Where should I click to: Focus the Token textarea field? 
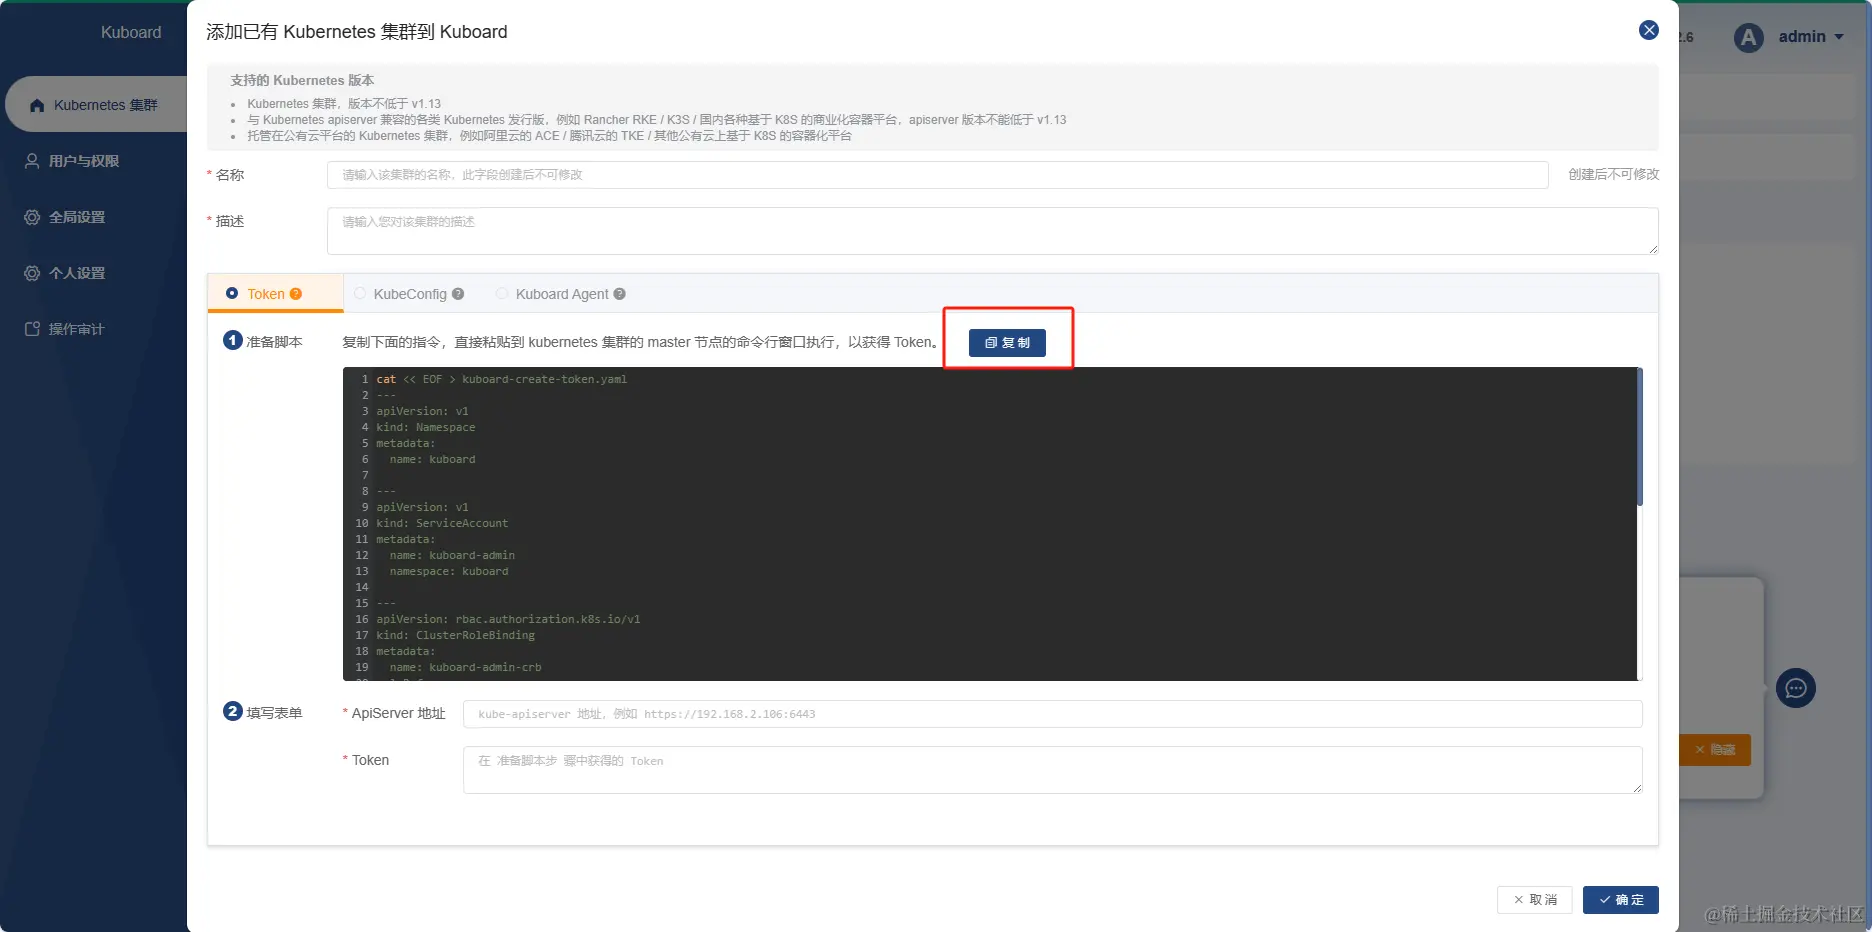pos(1053,770)
